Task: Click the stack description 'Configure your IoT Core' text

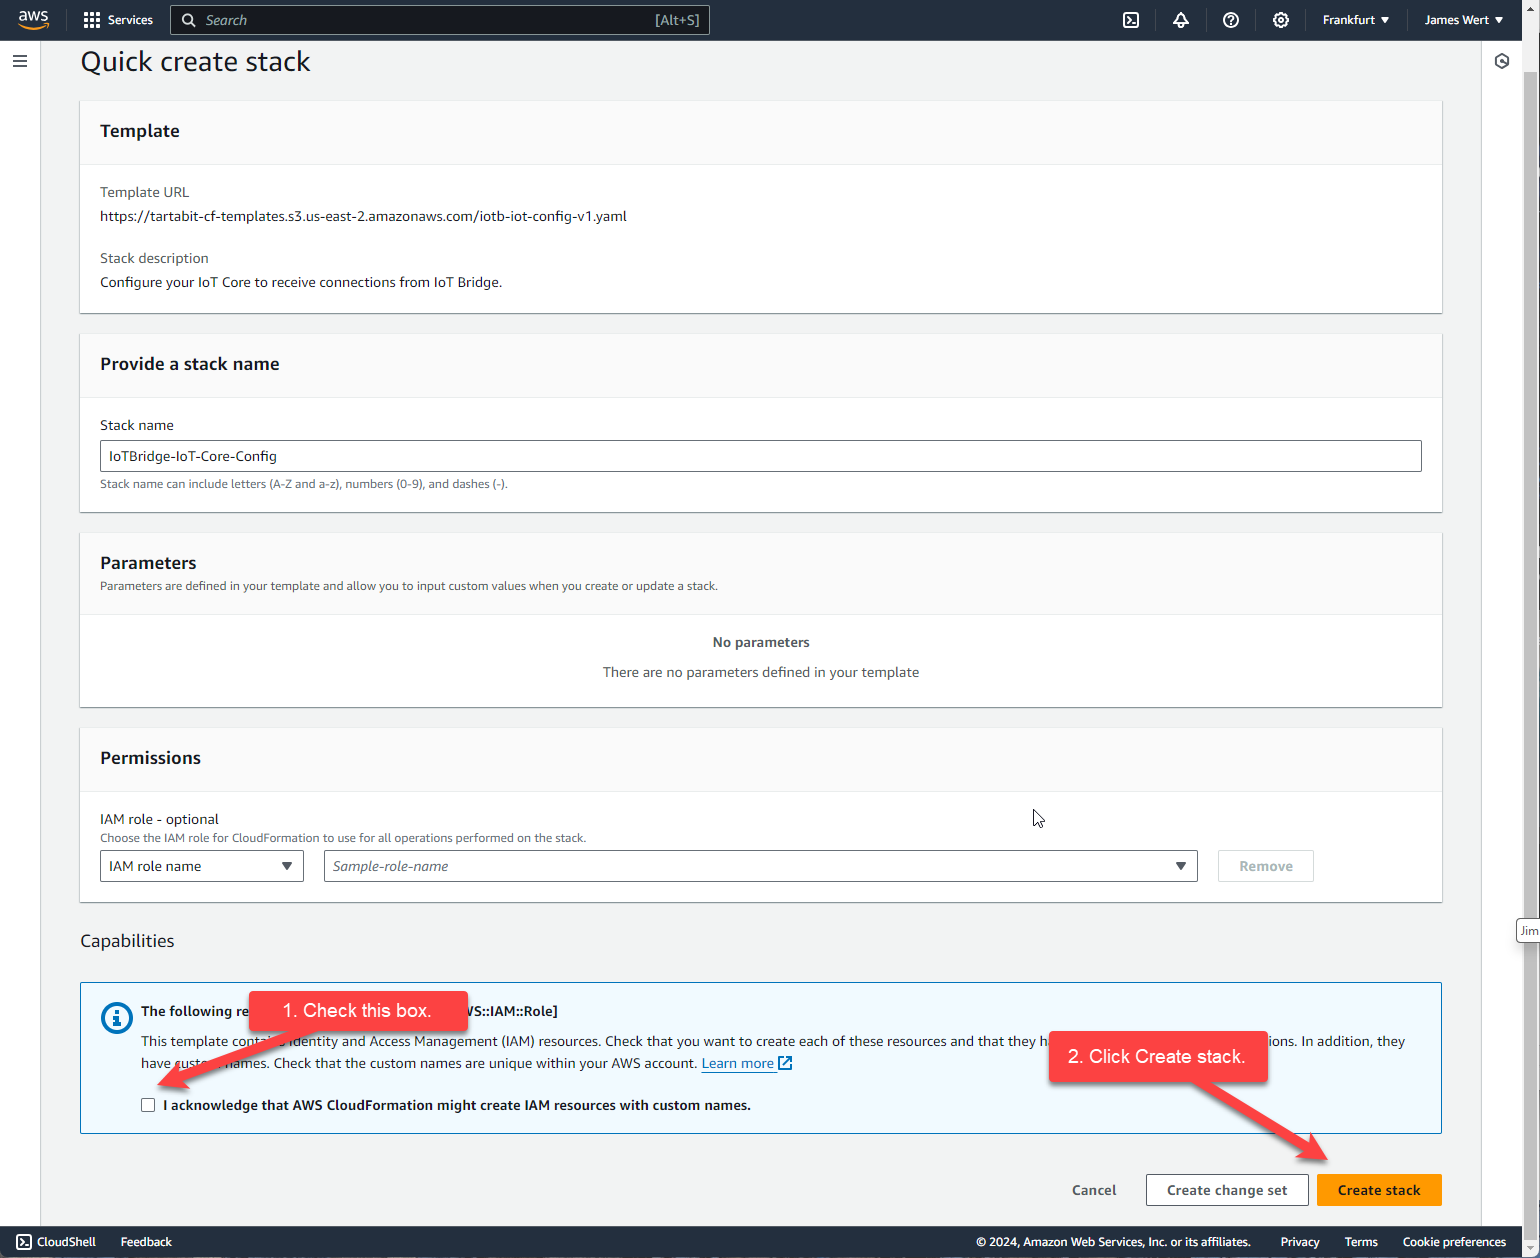Action: click(x=301, y=282)
